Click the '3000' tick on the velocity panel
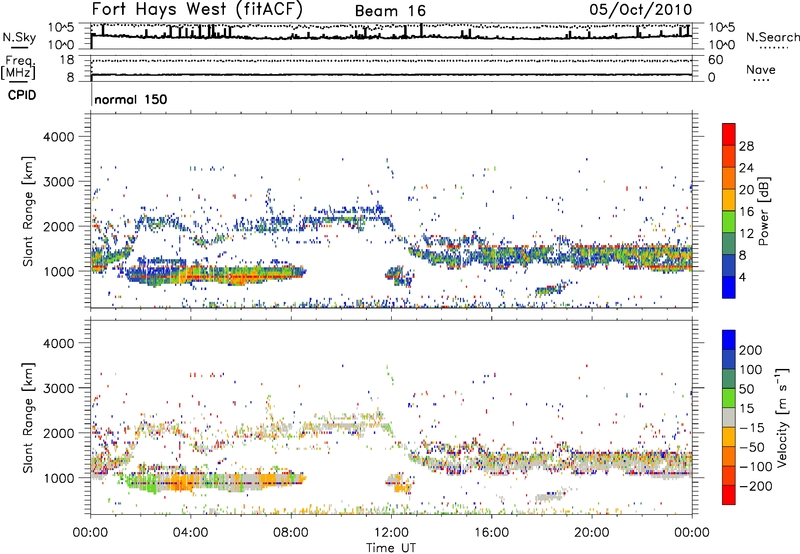Viewport: 800px width, 554px height. coord(59,388)
